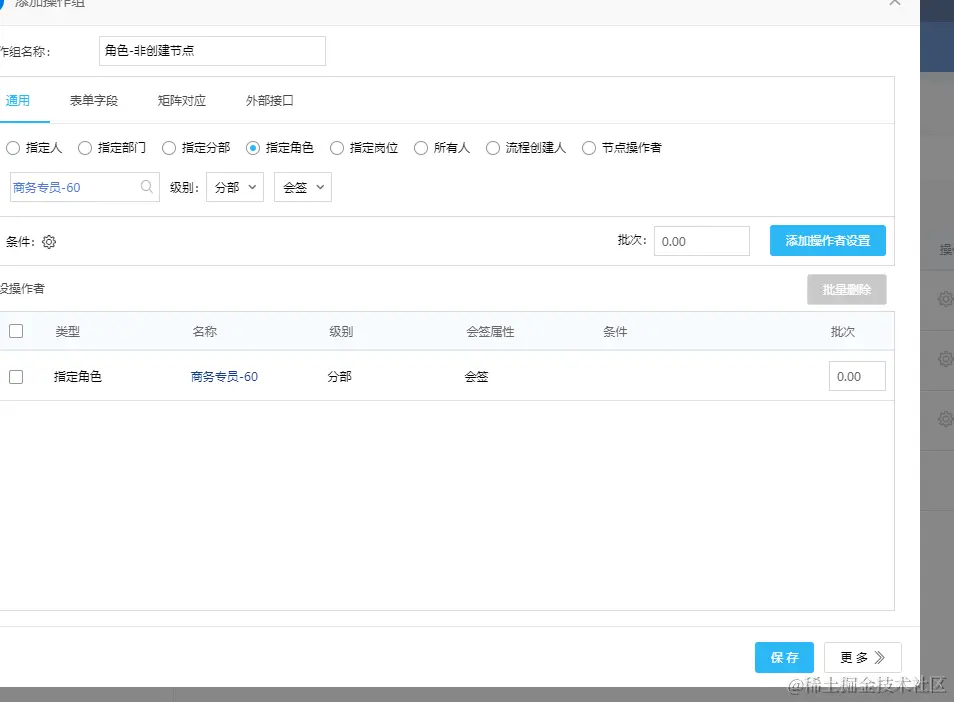Image resolution: width=954 pixels, height=702 pixels.
Task: Select the 所有人 radio button
Action: 420,148
